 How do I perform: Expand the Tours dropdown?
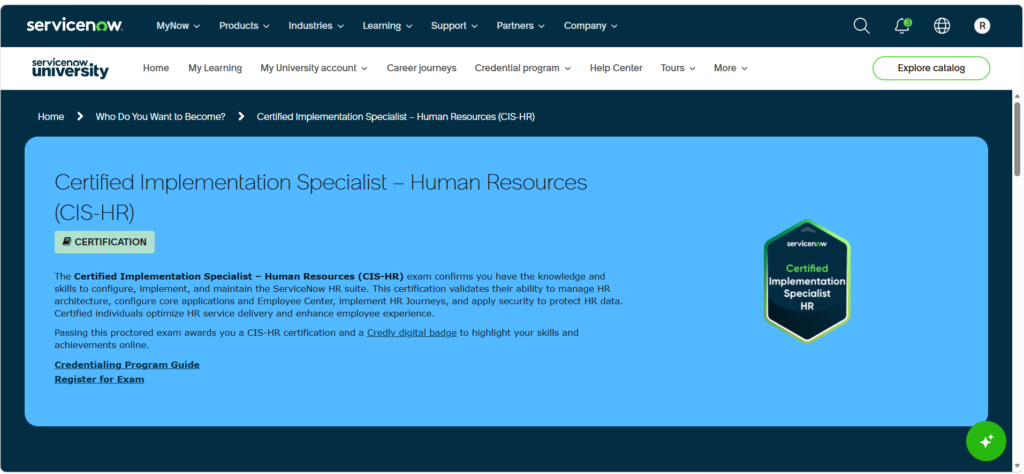(x=678, y=68)
